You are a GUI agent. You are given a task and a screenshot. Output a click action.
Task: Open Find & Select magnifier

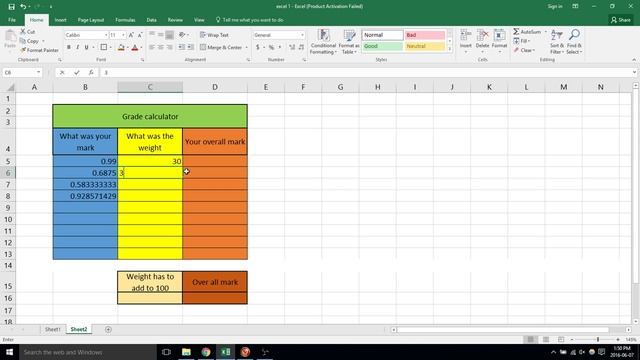click(574, 42)
